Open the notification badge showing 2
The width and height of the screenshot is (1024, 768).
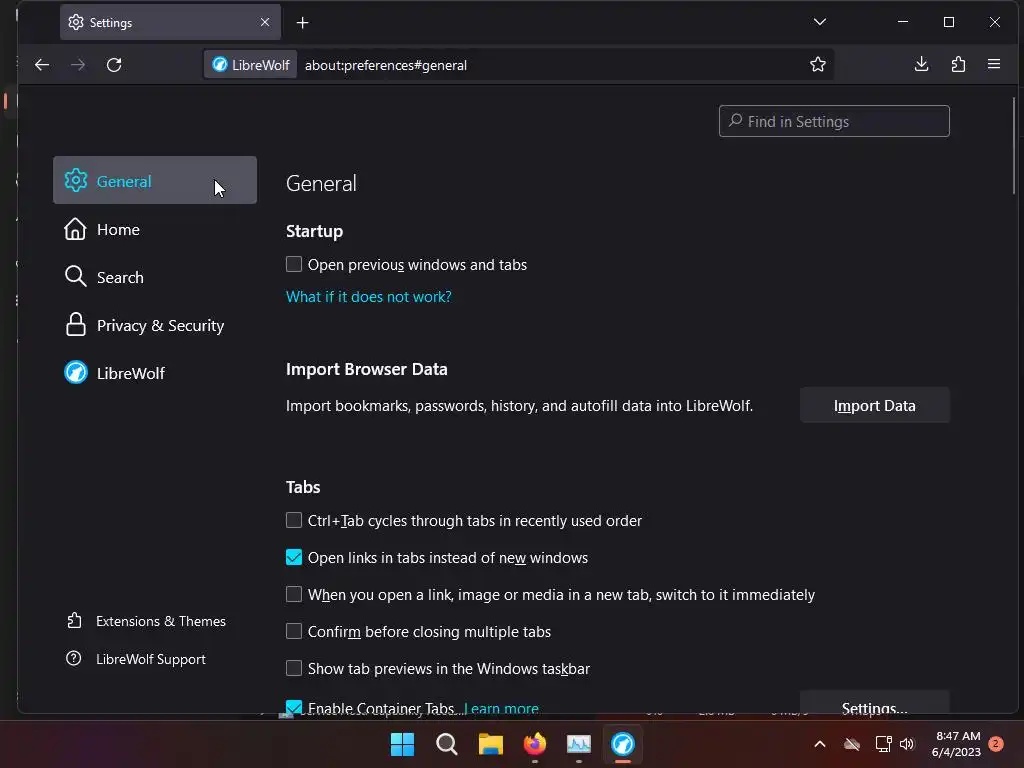point(996,743)
